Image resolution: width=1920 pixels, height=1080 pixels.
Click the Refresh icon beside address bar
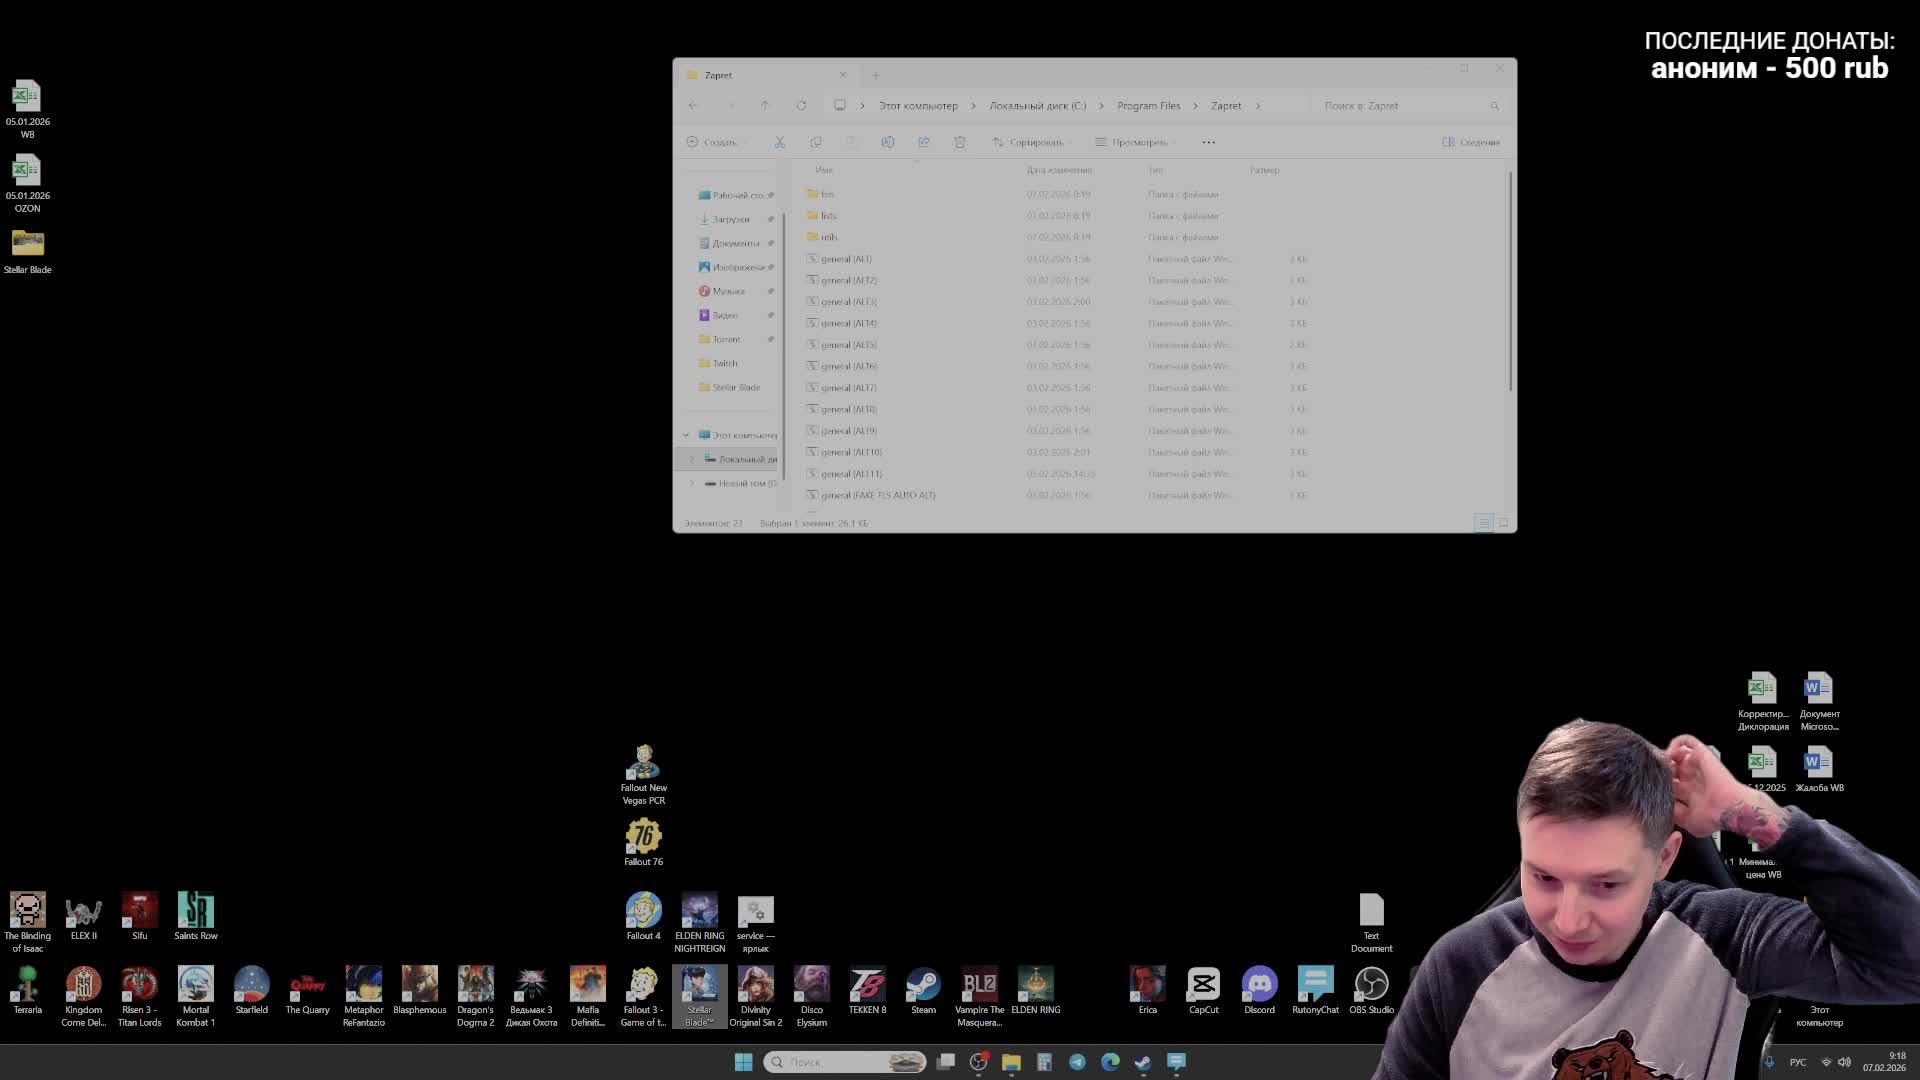click(x=801, y=106)
